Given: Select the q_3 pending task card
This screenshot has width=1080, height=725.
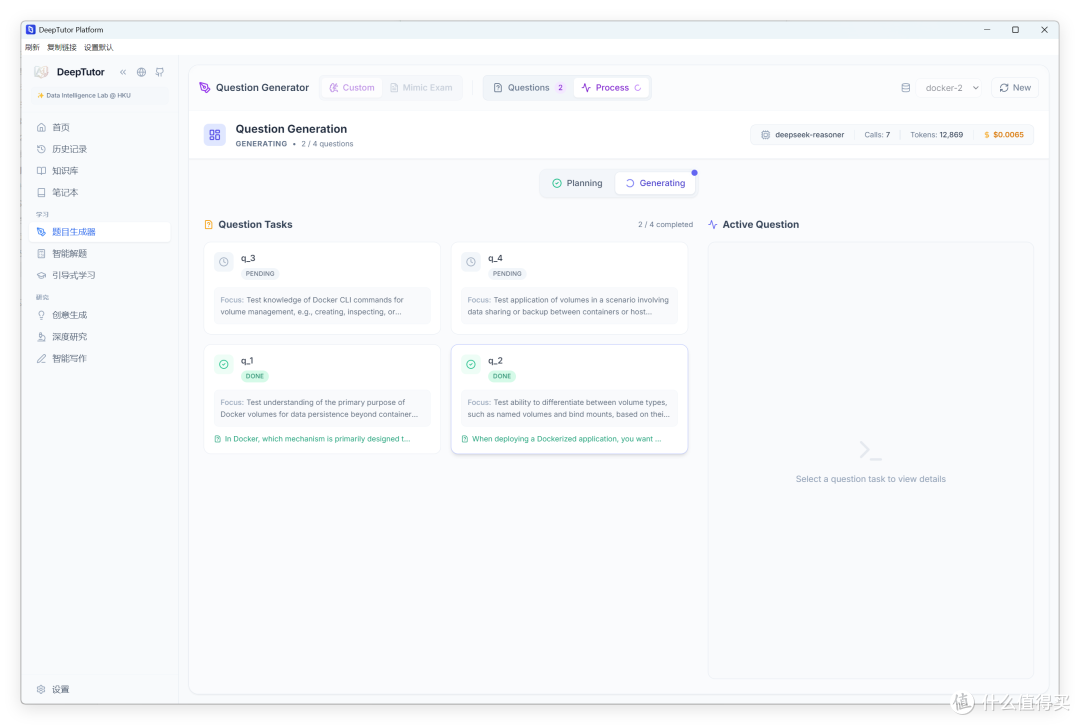Looking at the screenshot, I should tap(322, 288).
